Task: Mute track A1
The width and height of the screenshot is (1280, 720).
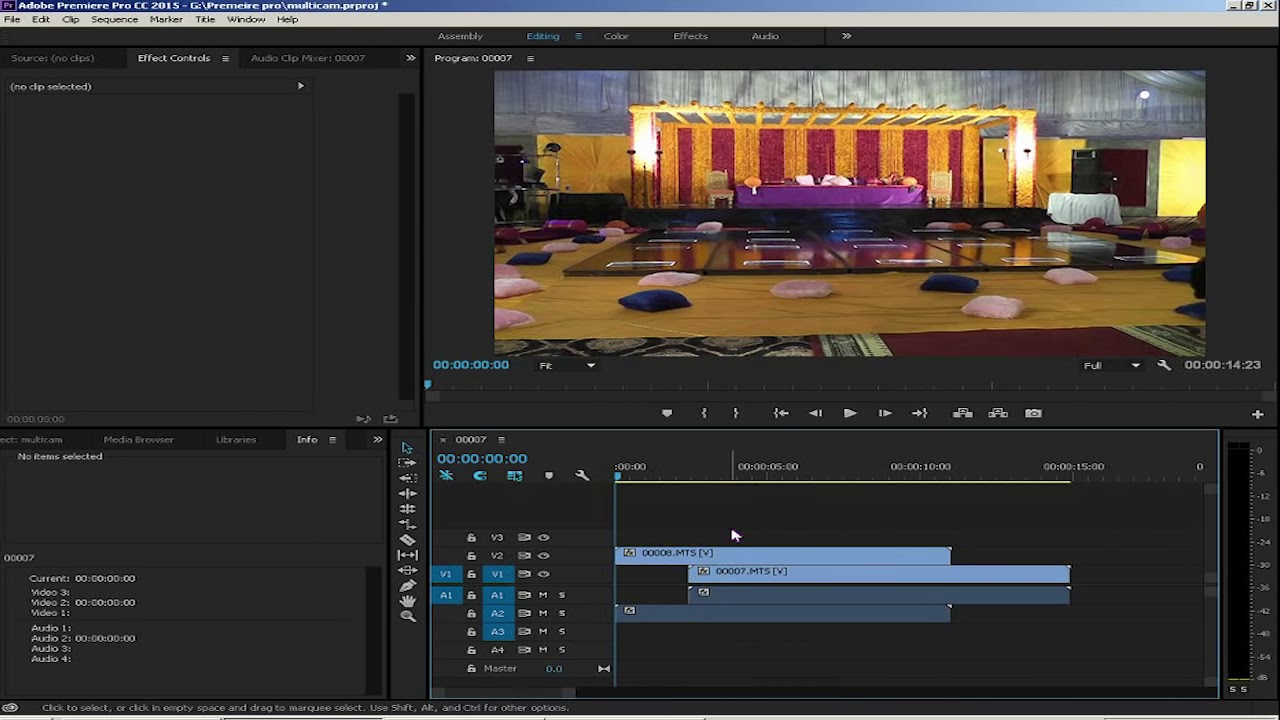Action: [543, 595]
